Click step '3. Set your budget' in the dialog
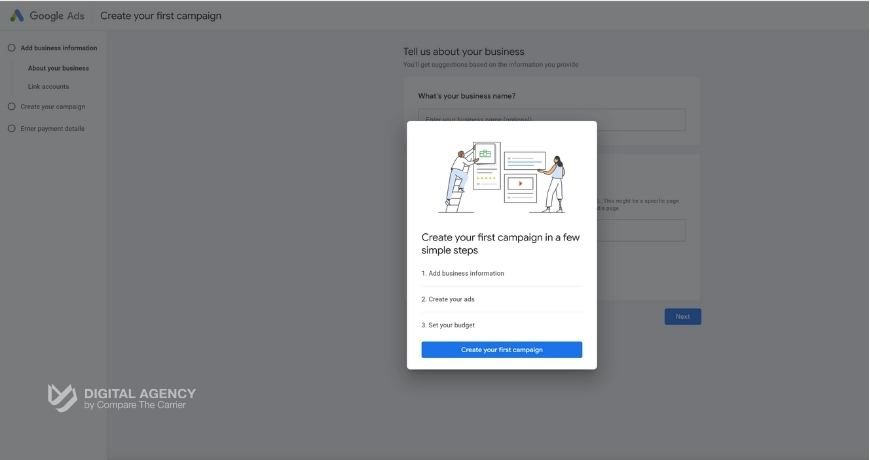Screen dimensions: 870x460 coord(448,325)
